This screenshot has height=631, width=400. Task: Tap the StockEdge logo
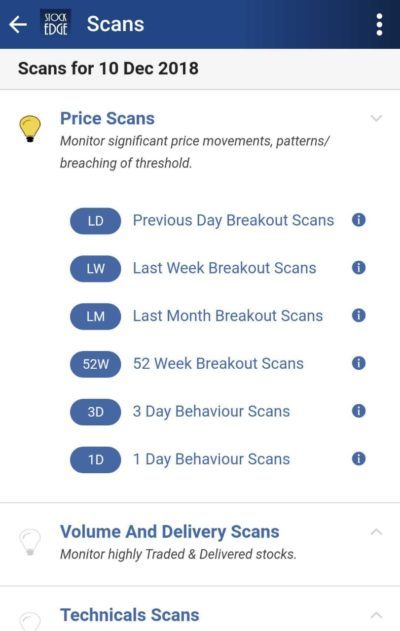point(56,24)
